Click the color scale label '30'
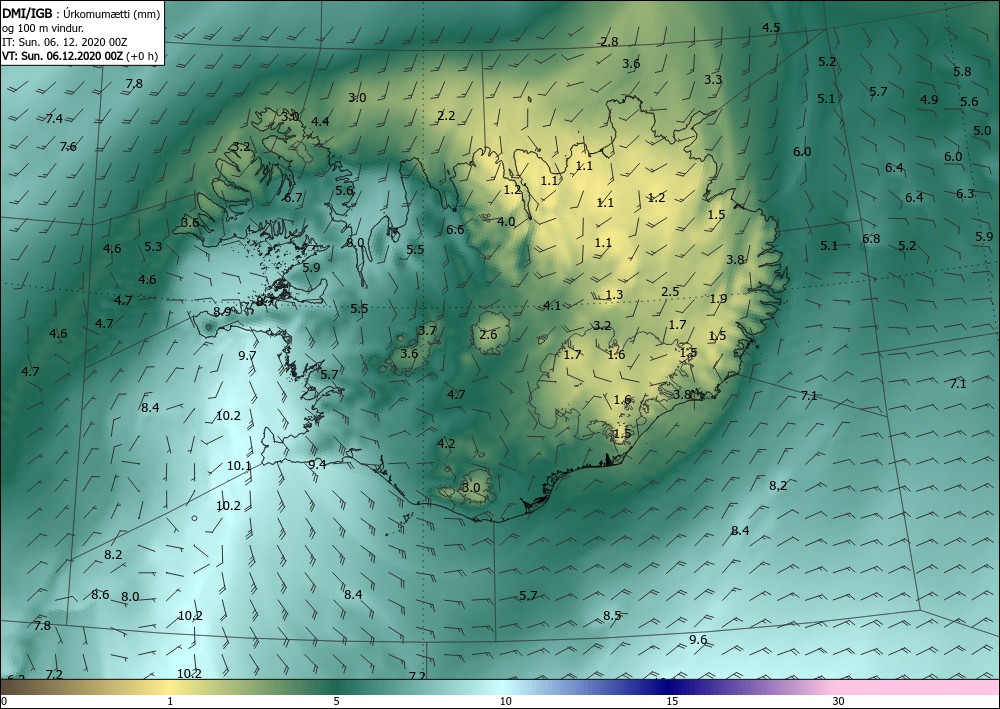The height and width of the screenshot is (709, 1000). click(838, 701)
